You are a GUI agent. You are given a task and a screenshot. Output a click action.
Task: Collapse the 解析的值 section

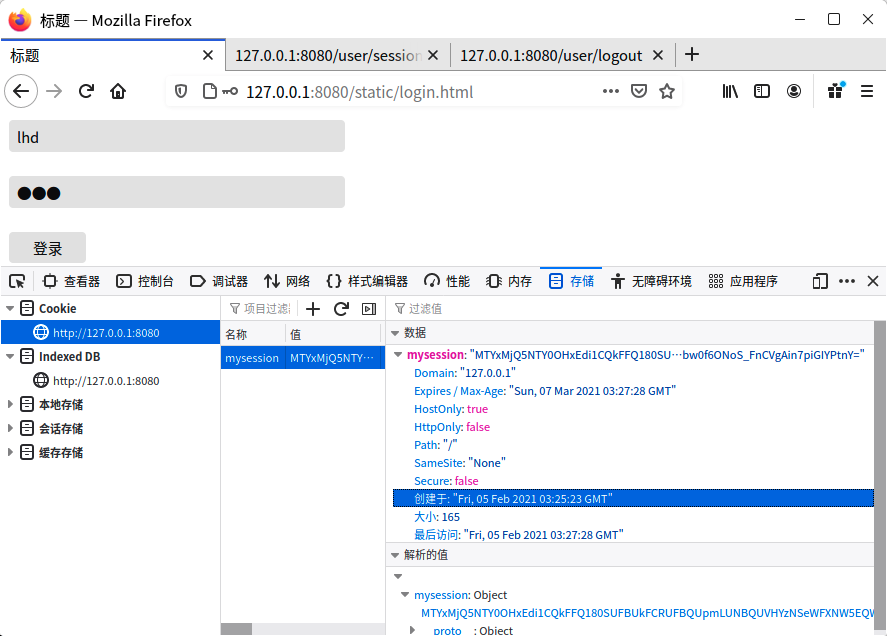click(395, 555)
